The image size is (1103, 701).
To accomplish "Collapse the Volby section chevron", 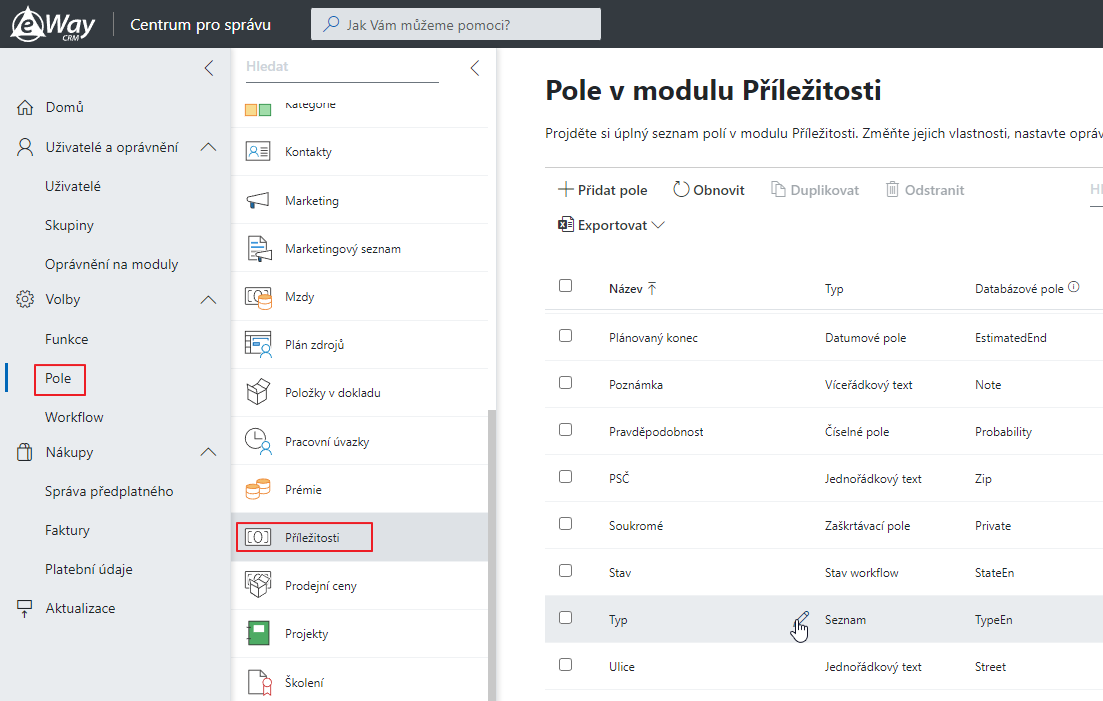I will 208,300.
